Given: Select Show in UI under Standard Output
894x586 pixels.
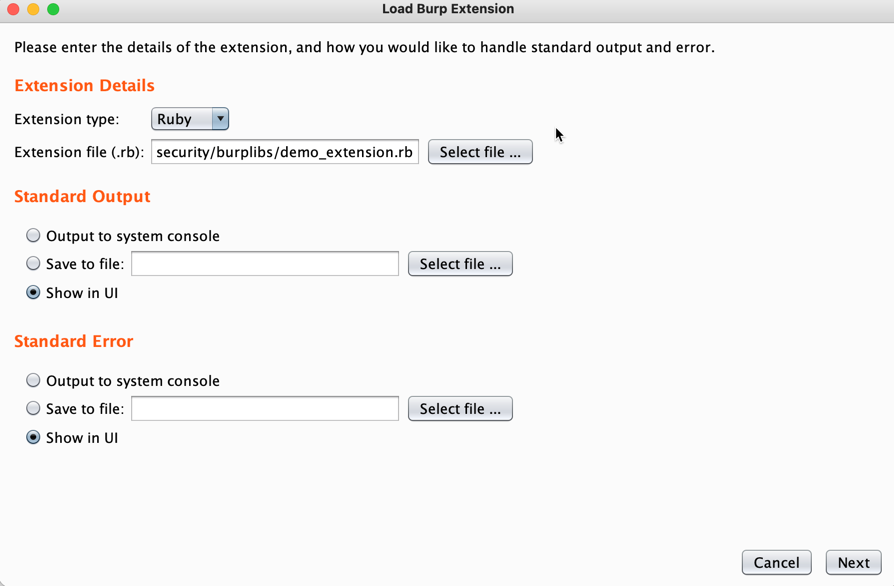Looking at the screenshot, I should point(31,292).
